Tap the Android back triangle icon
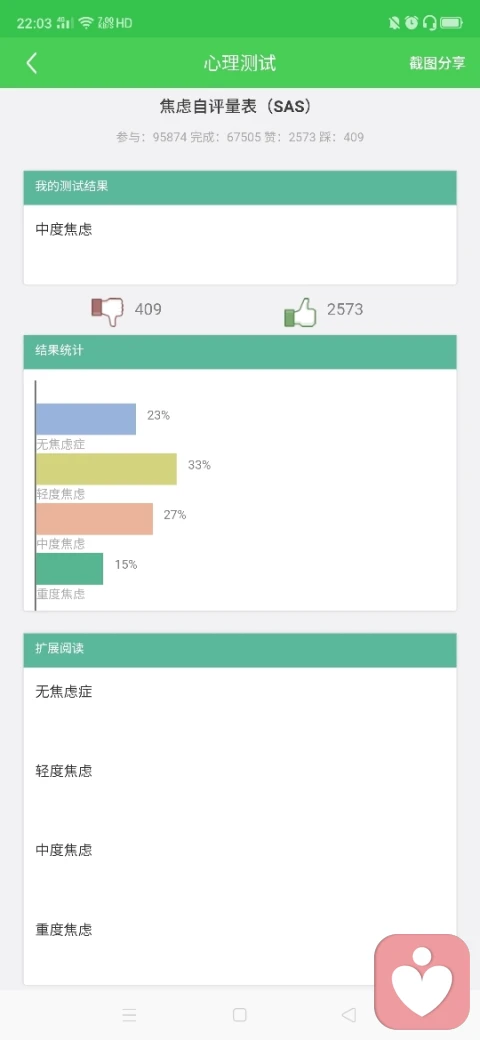The image size is (480, 1040). [349, 1014]
